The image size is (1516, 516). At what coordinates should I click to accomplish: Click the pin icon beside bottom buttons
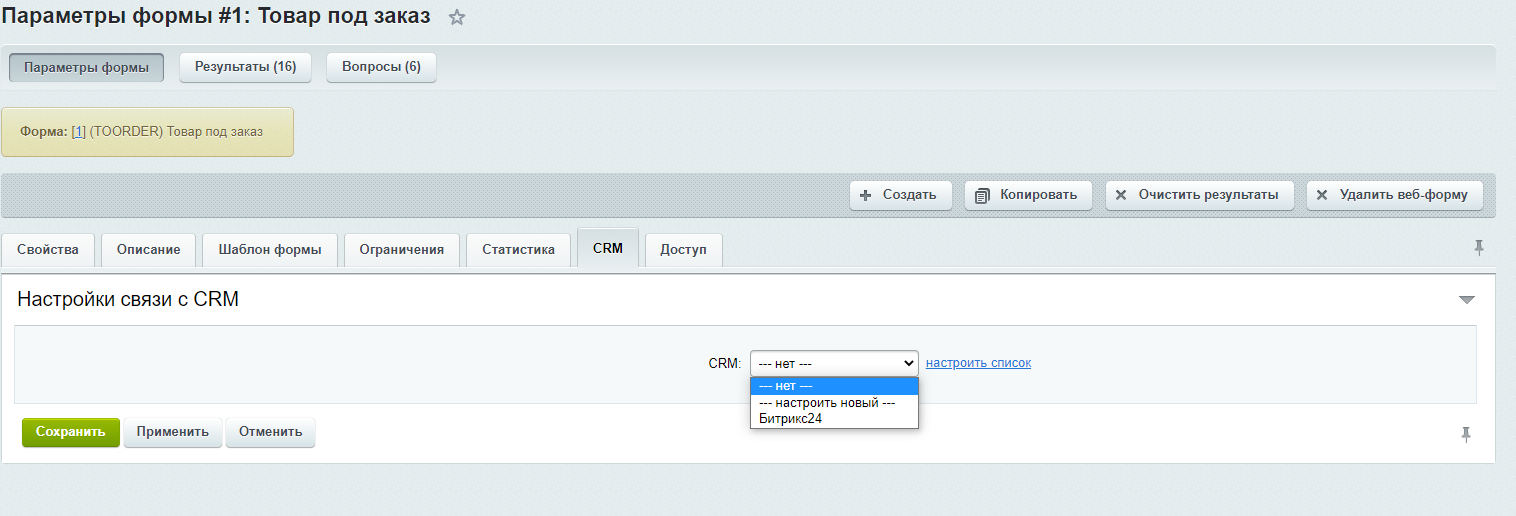click(1466, 434)
